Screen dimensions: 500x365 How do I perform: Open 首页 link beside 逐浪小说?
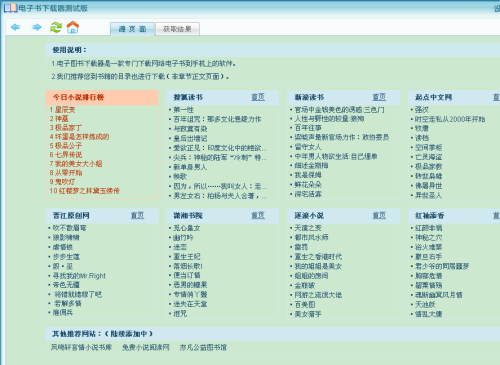(x=379, y=215)
